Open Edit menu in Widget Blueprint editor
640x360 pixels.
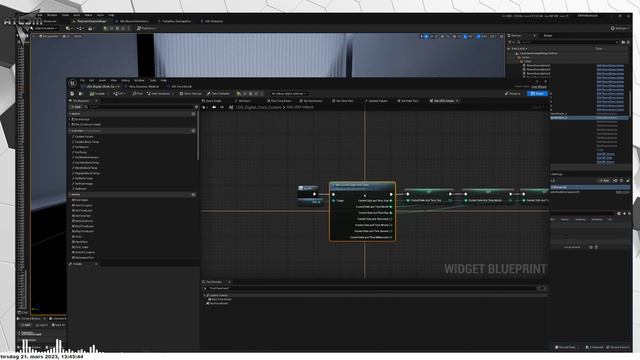click(x=91, y=80)
